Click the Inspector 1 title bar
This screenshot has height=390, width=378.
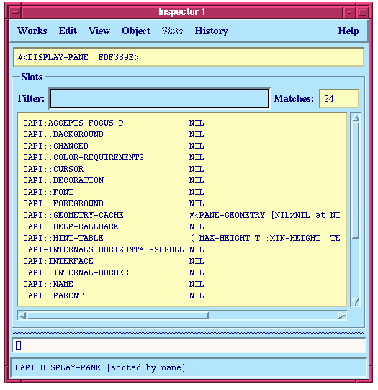pyautogui.click(x=182, y=12)
